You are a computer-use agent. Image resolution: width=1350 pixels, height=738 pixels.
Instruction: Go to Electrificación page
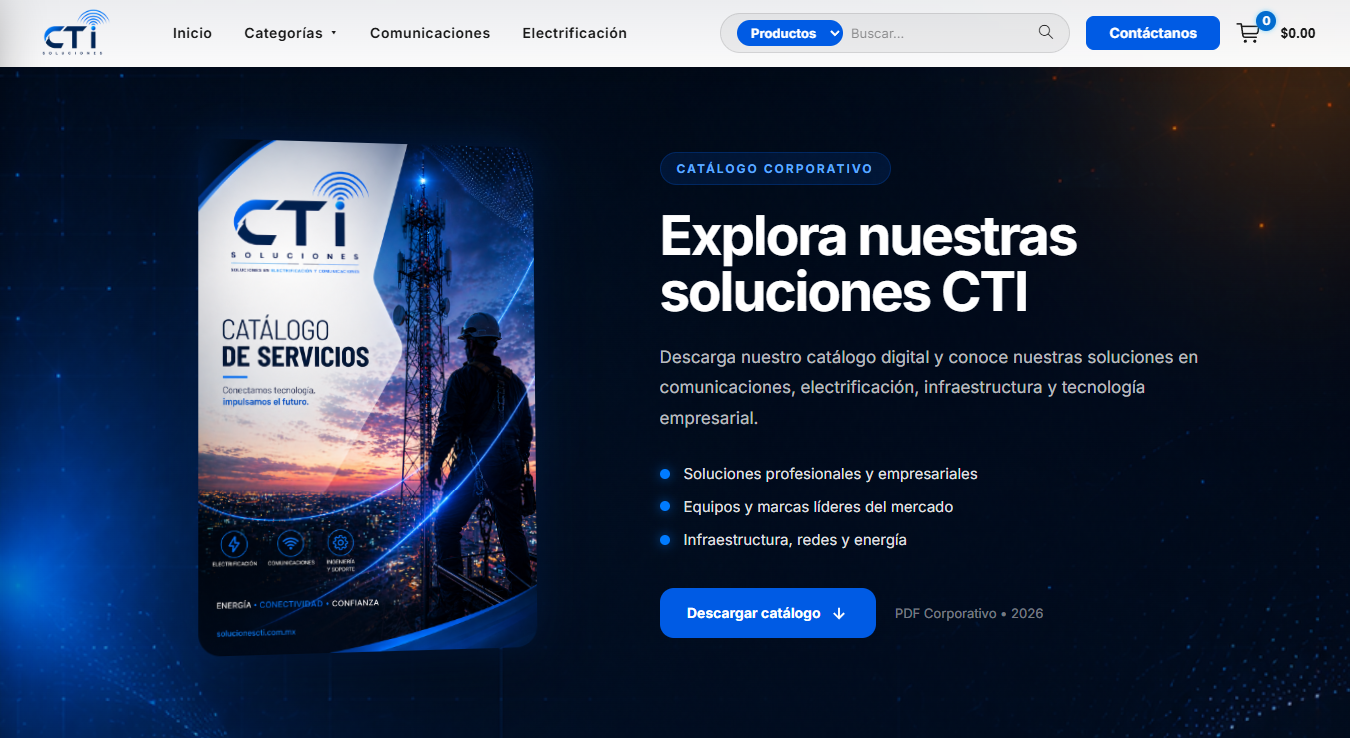click(575, 33)
